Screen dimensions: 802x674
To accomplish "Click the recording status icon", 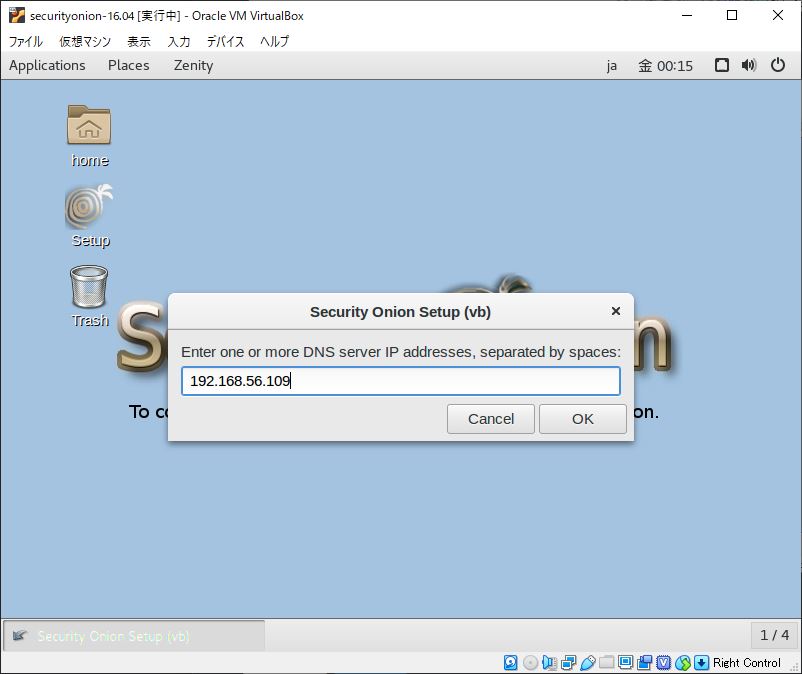I will [644, 663].
